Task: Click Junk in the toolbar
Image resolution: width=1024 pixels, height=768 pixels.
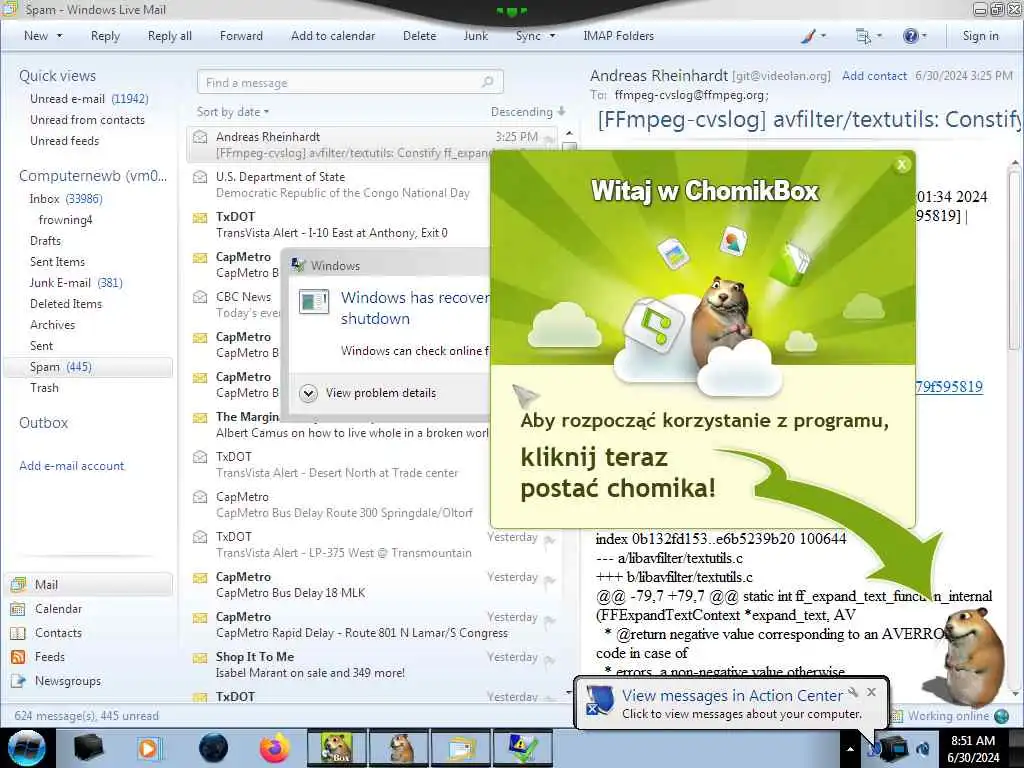Action: [475, 36]
